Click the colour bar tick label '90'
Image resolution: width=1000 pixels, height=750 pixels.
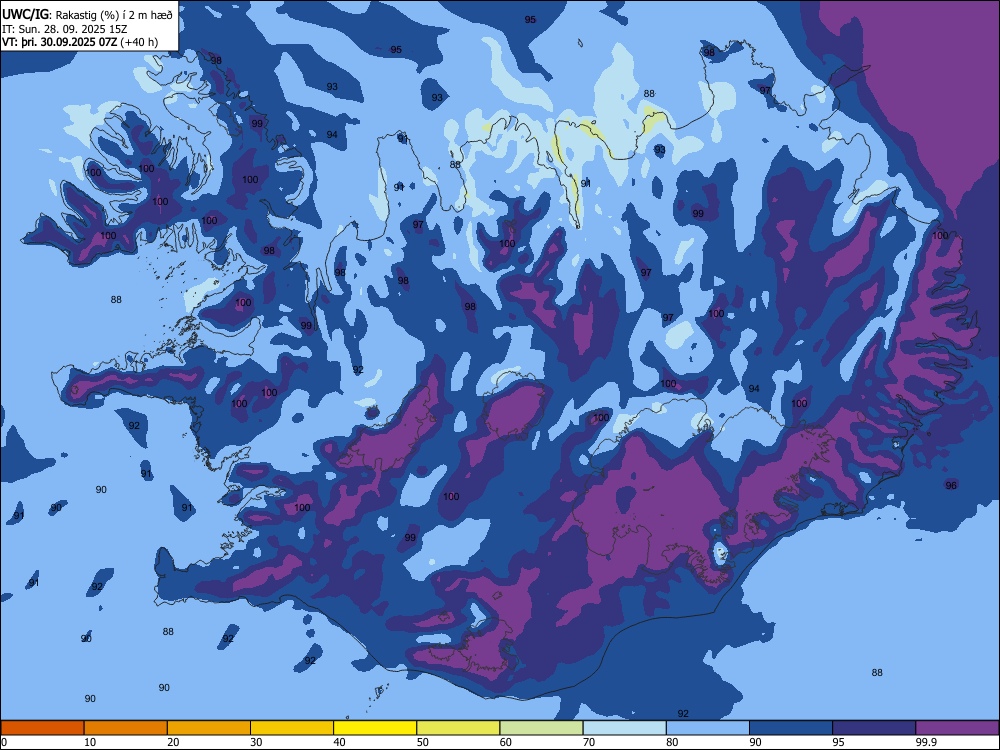756,742
